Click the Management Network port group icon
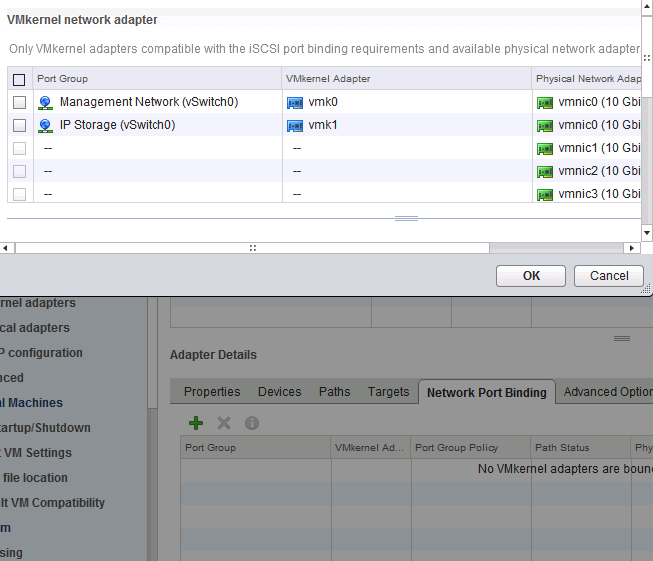Viewport: 653px width, 561px height. [x=45, y=102]
